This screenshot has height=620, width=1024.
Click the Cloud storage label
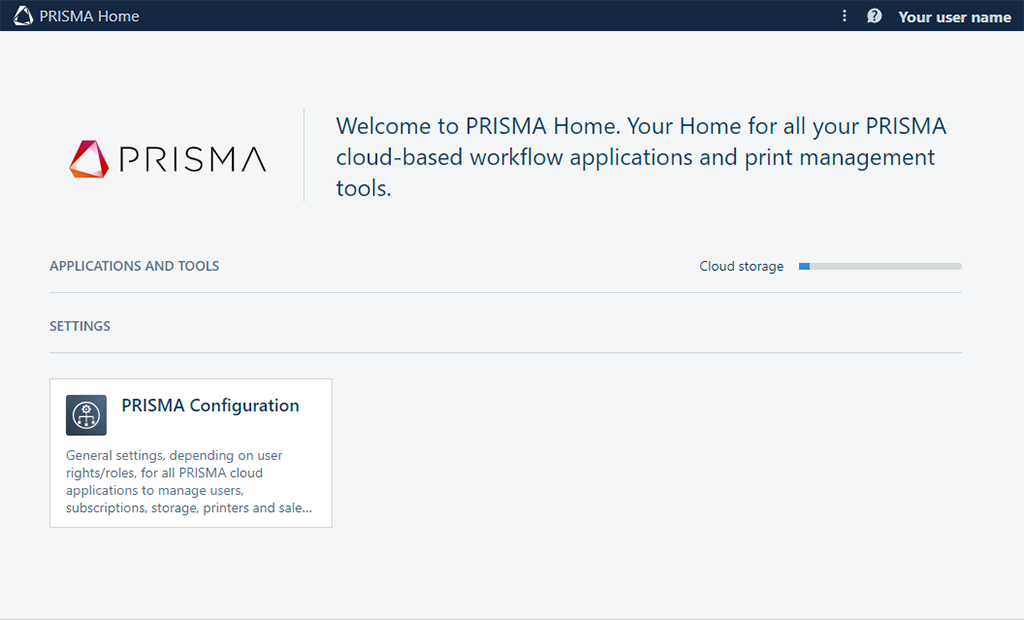[x=741, y=267]
